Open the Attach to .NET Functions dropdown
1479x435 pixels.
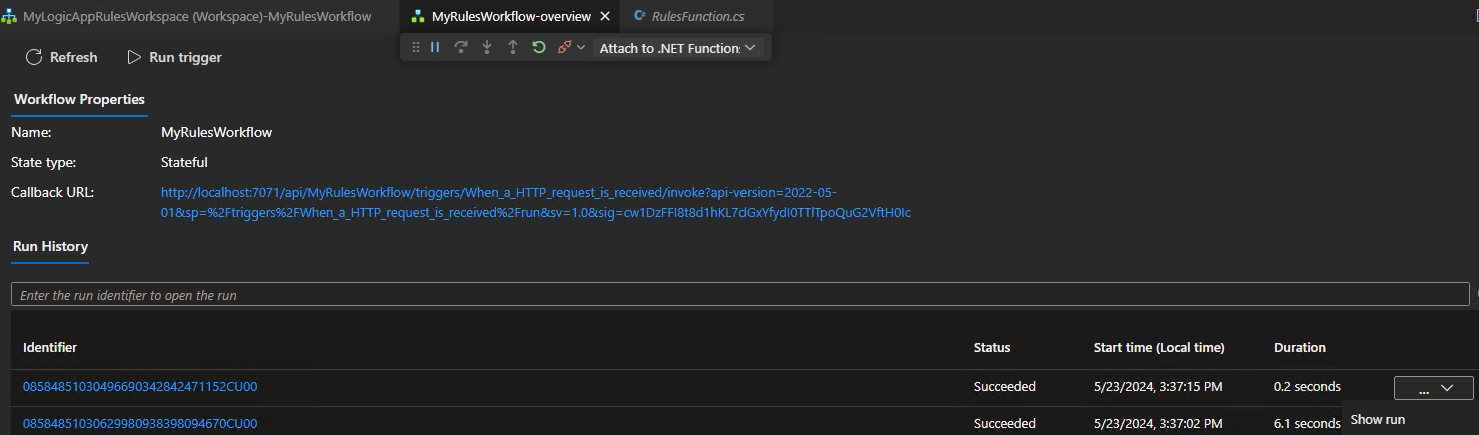point(677,48)
